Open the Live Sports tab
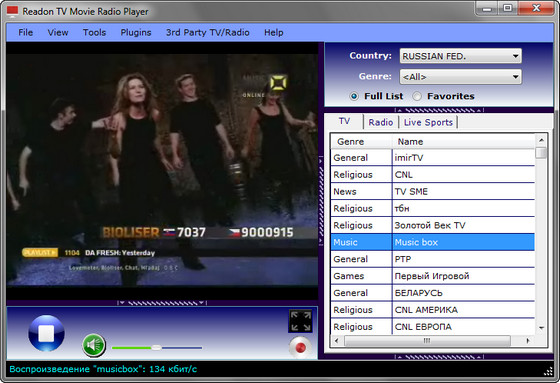560x383 pixels. pos(428,122)
